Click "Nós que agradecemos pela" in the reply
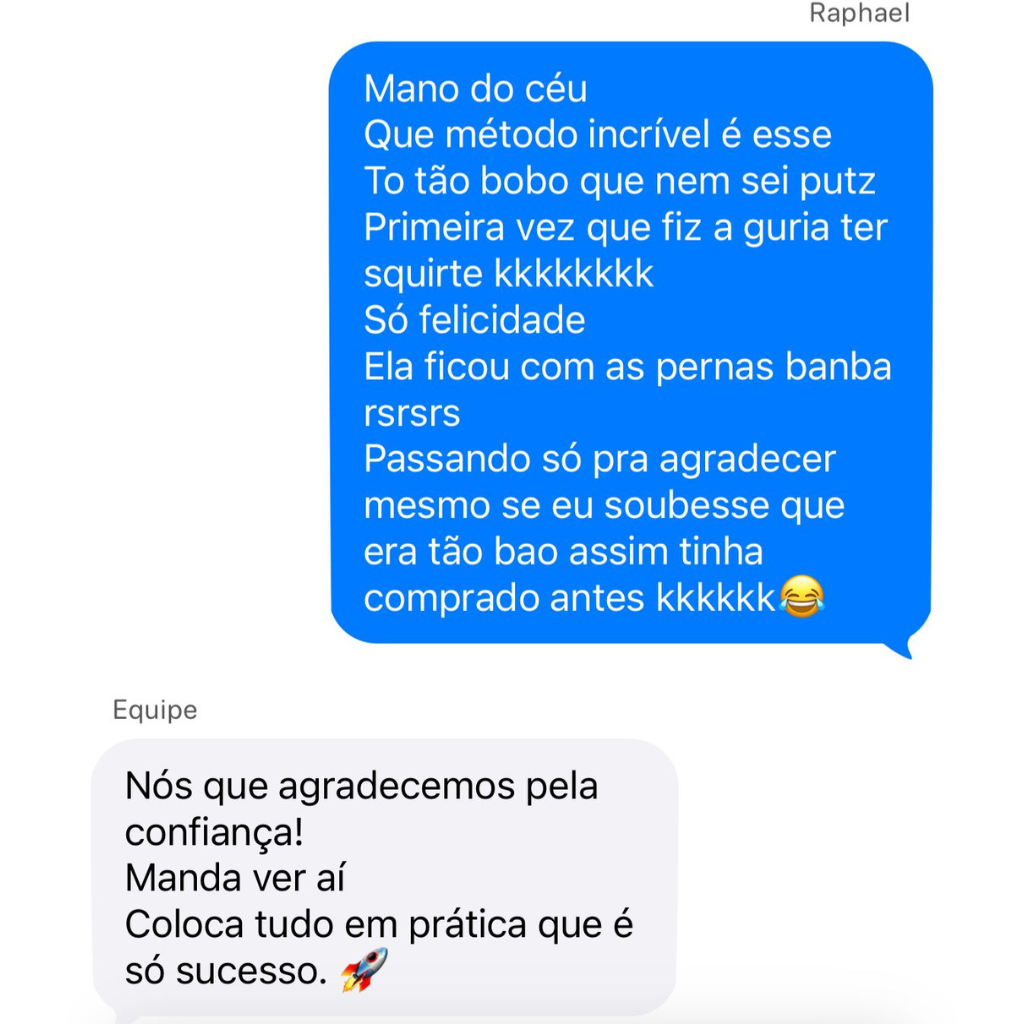Screen dimensions: 1024x1024 coord(361,786)
